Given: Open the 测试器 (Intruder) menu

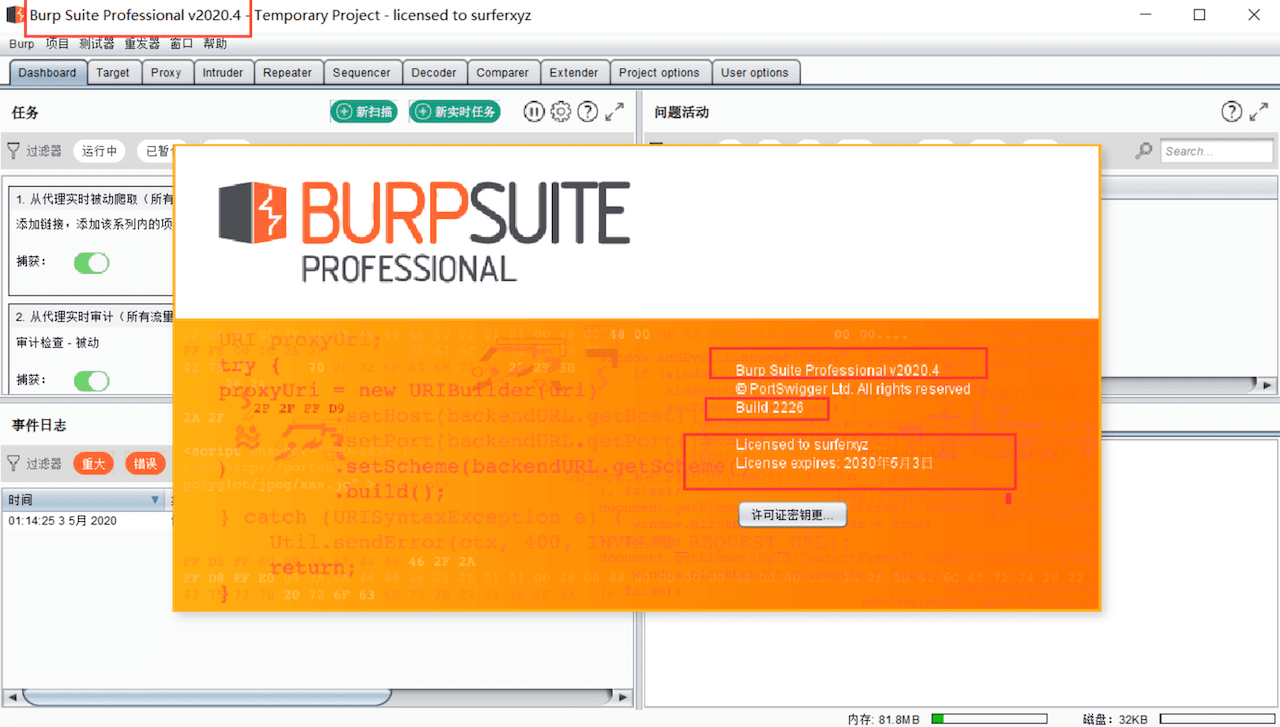Looking at the screenshot, I should pos(97,44).
